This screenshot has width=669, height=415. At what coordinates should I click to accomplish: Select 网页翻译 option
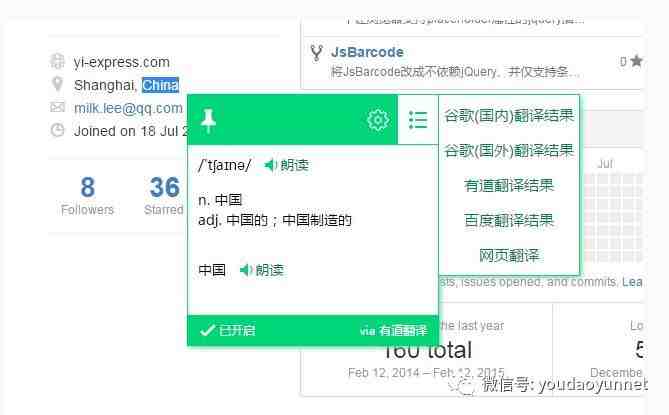coord(509,255)
